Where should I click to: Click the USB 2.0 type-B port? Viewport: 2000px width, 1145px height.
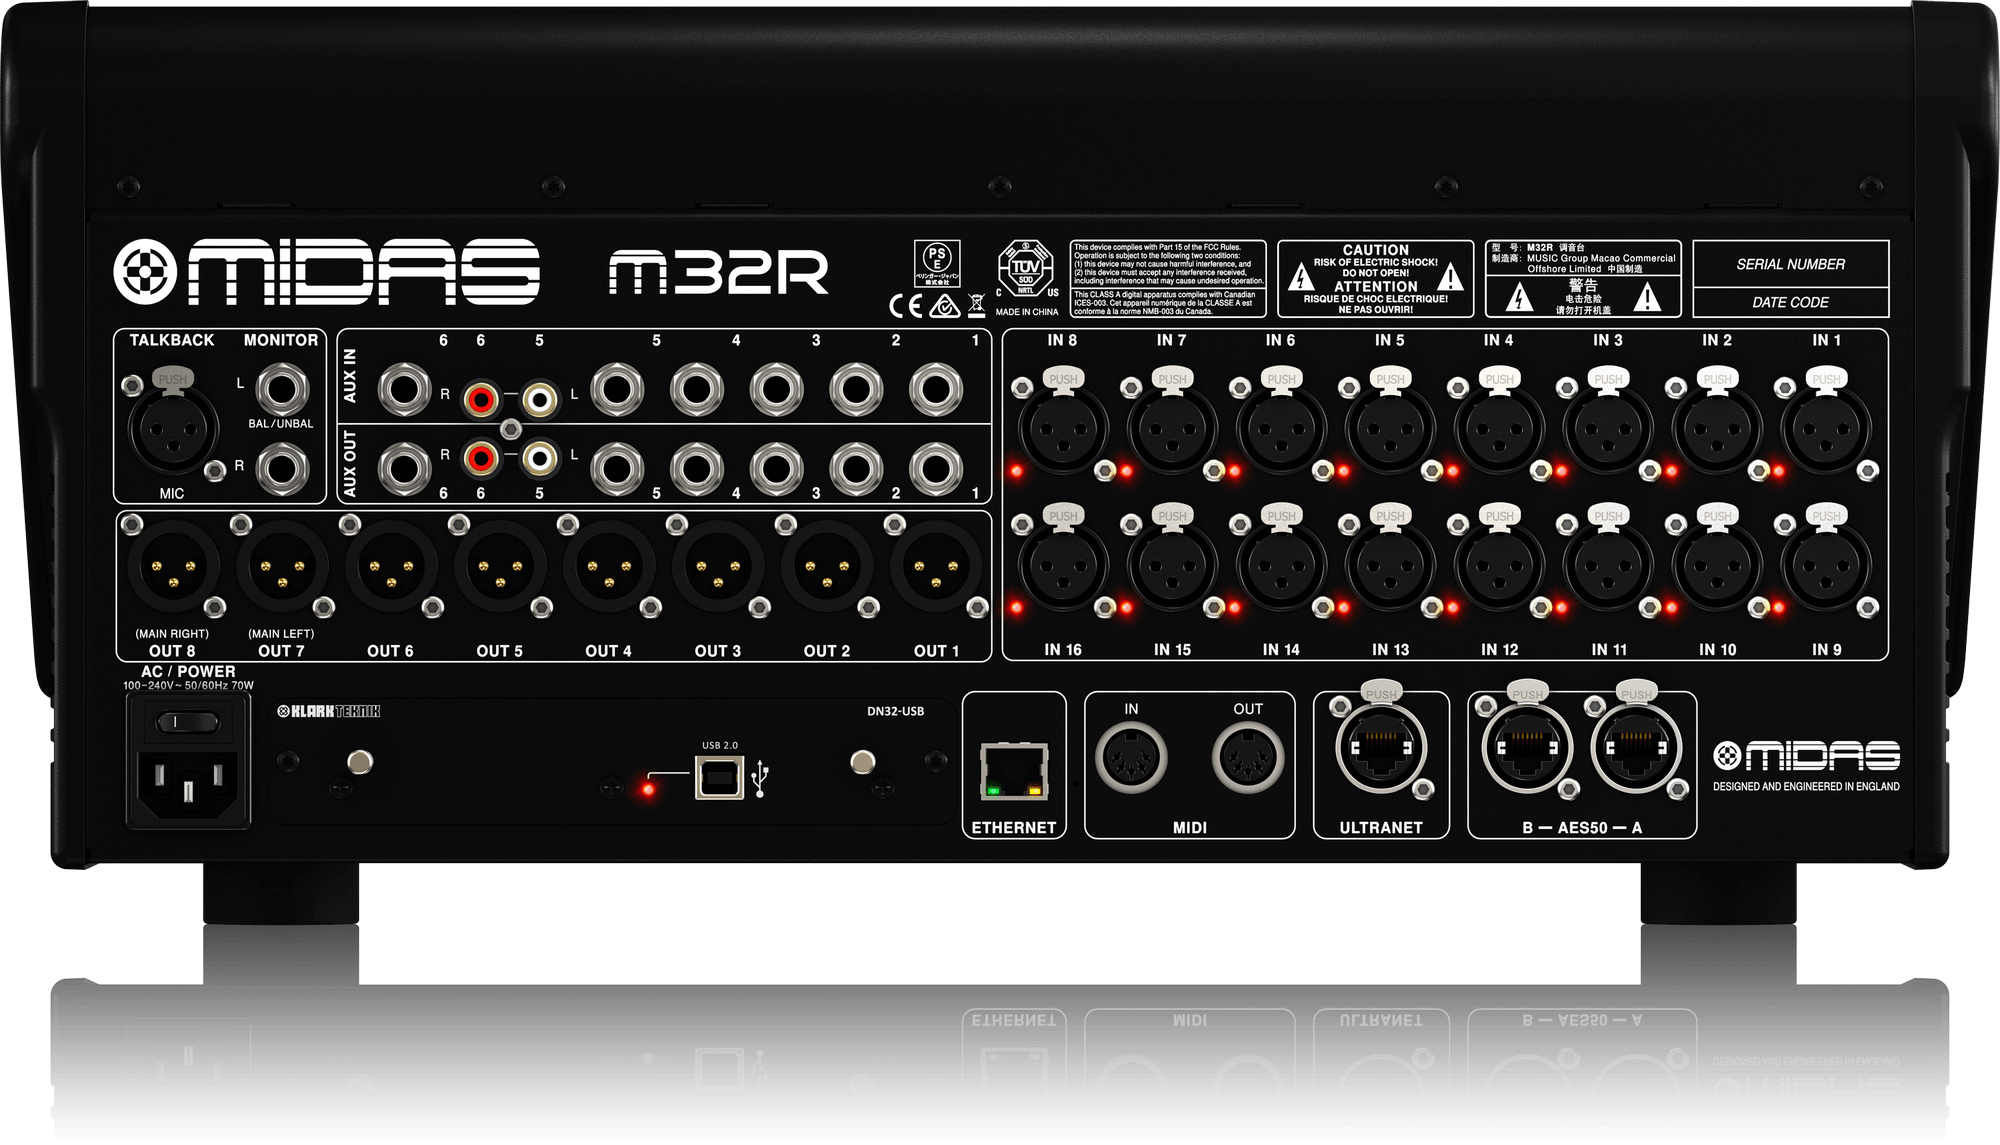719,777
